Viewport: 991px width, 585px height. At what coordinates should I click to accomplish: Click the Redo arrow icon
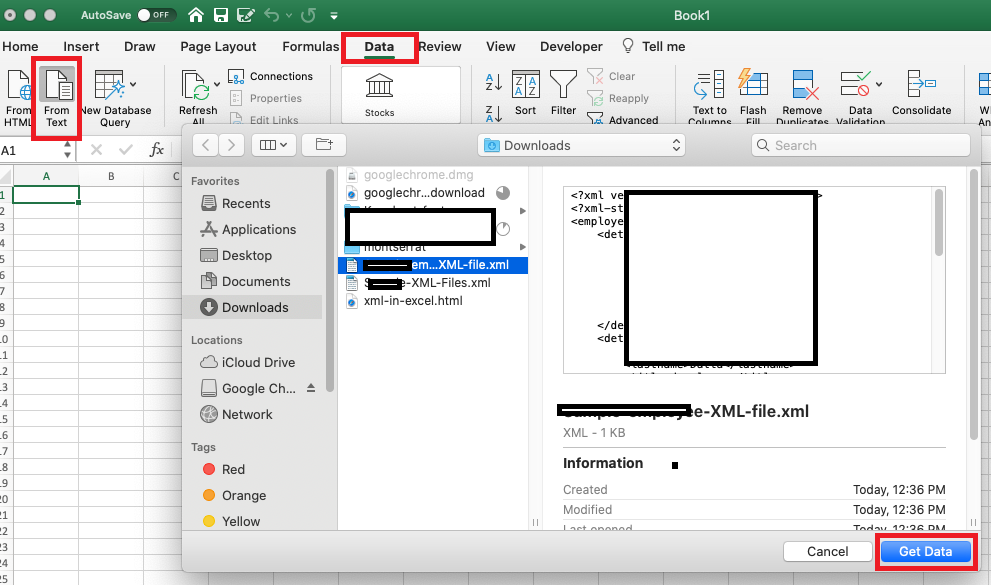(308, 15)
